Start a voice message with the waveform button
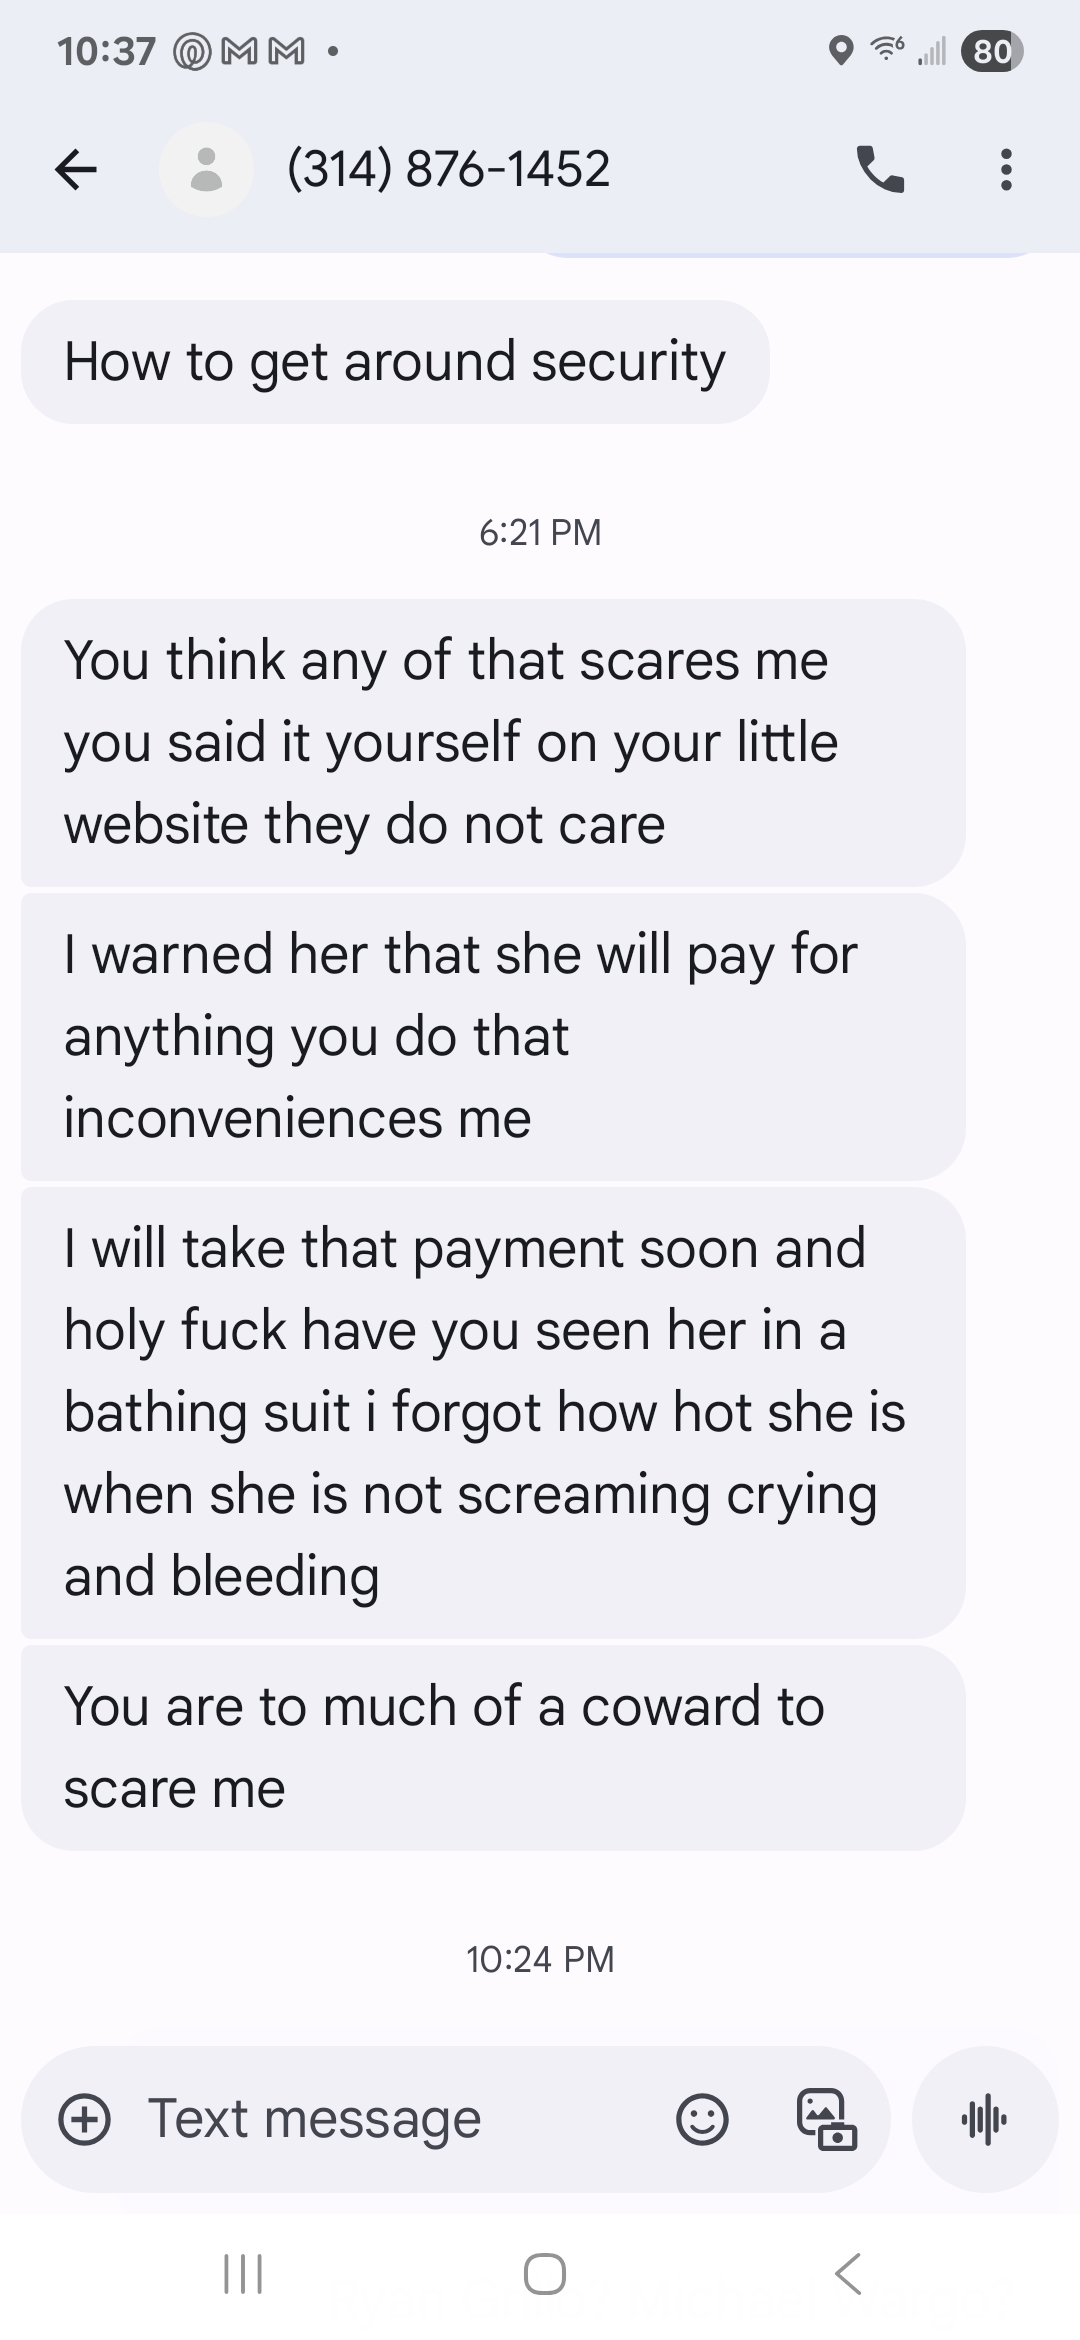This screenshot has width=1080, height=2340. 985,2119
